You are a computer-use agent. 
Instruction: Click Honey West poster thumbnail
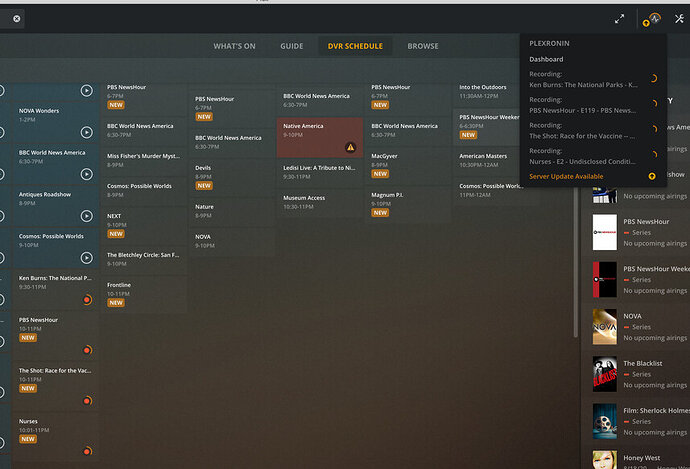605,460
